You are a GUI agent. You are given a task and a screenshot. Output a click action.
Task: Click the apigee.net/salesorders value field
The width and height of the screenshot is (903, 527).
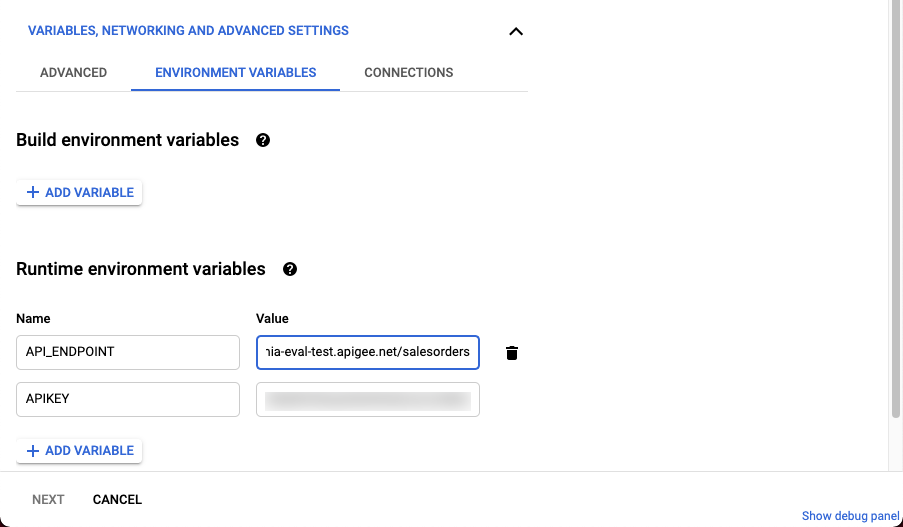[x=368, y=352]
